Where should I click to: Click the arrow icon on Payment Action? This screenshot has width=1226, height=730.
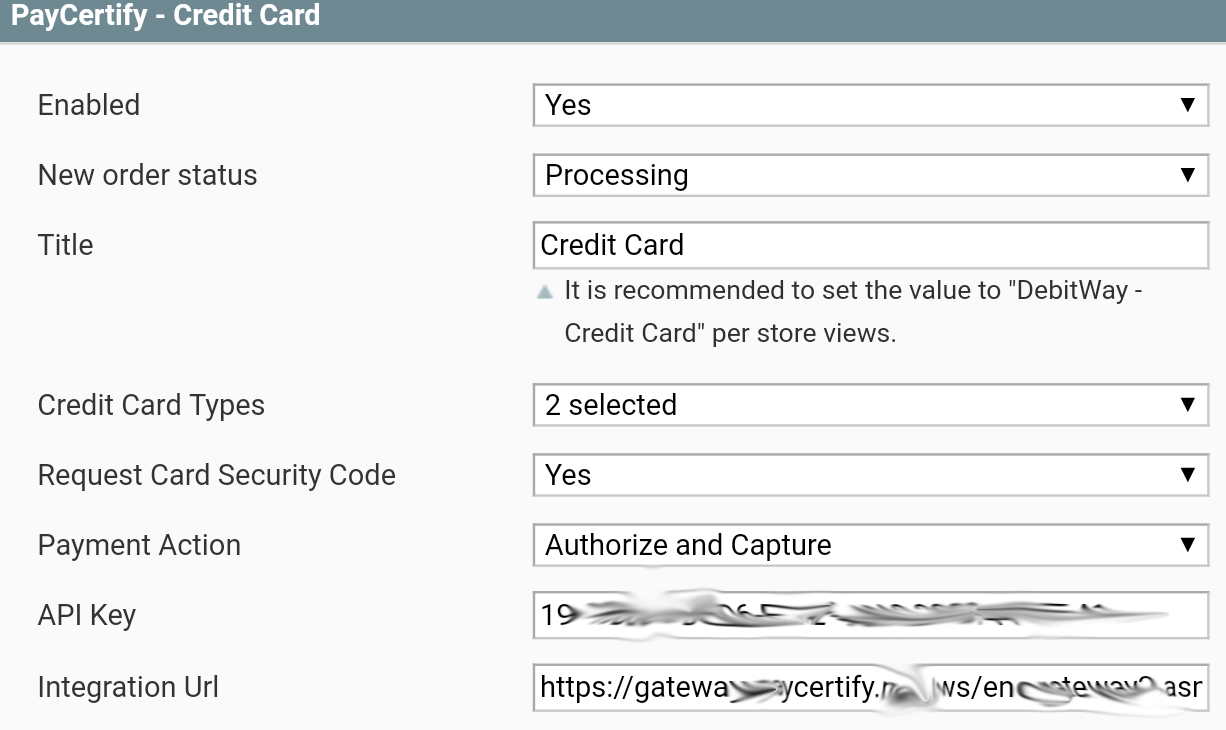(1187, 545)
